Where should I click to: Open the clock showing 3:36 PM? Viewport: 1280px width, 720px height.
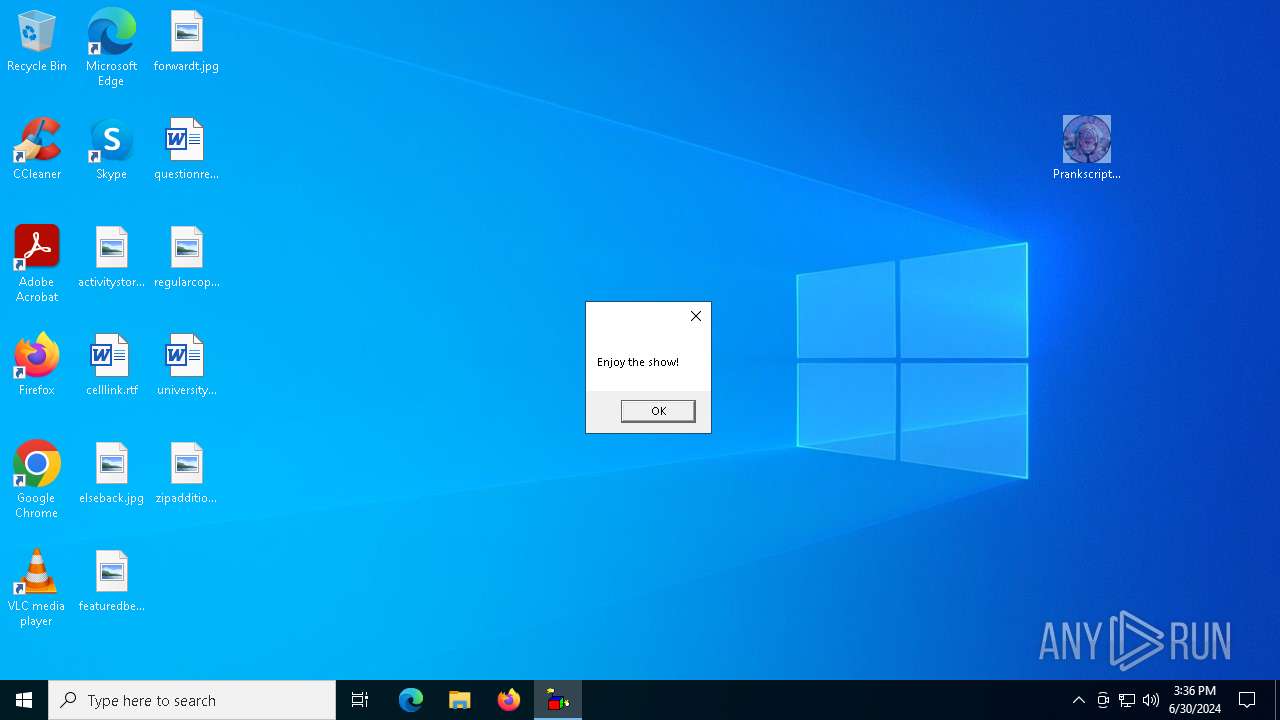[x=1195, y=700]
